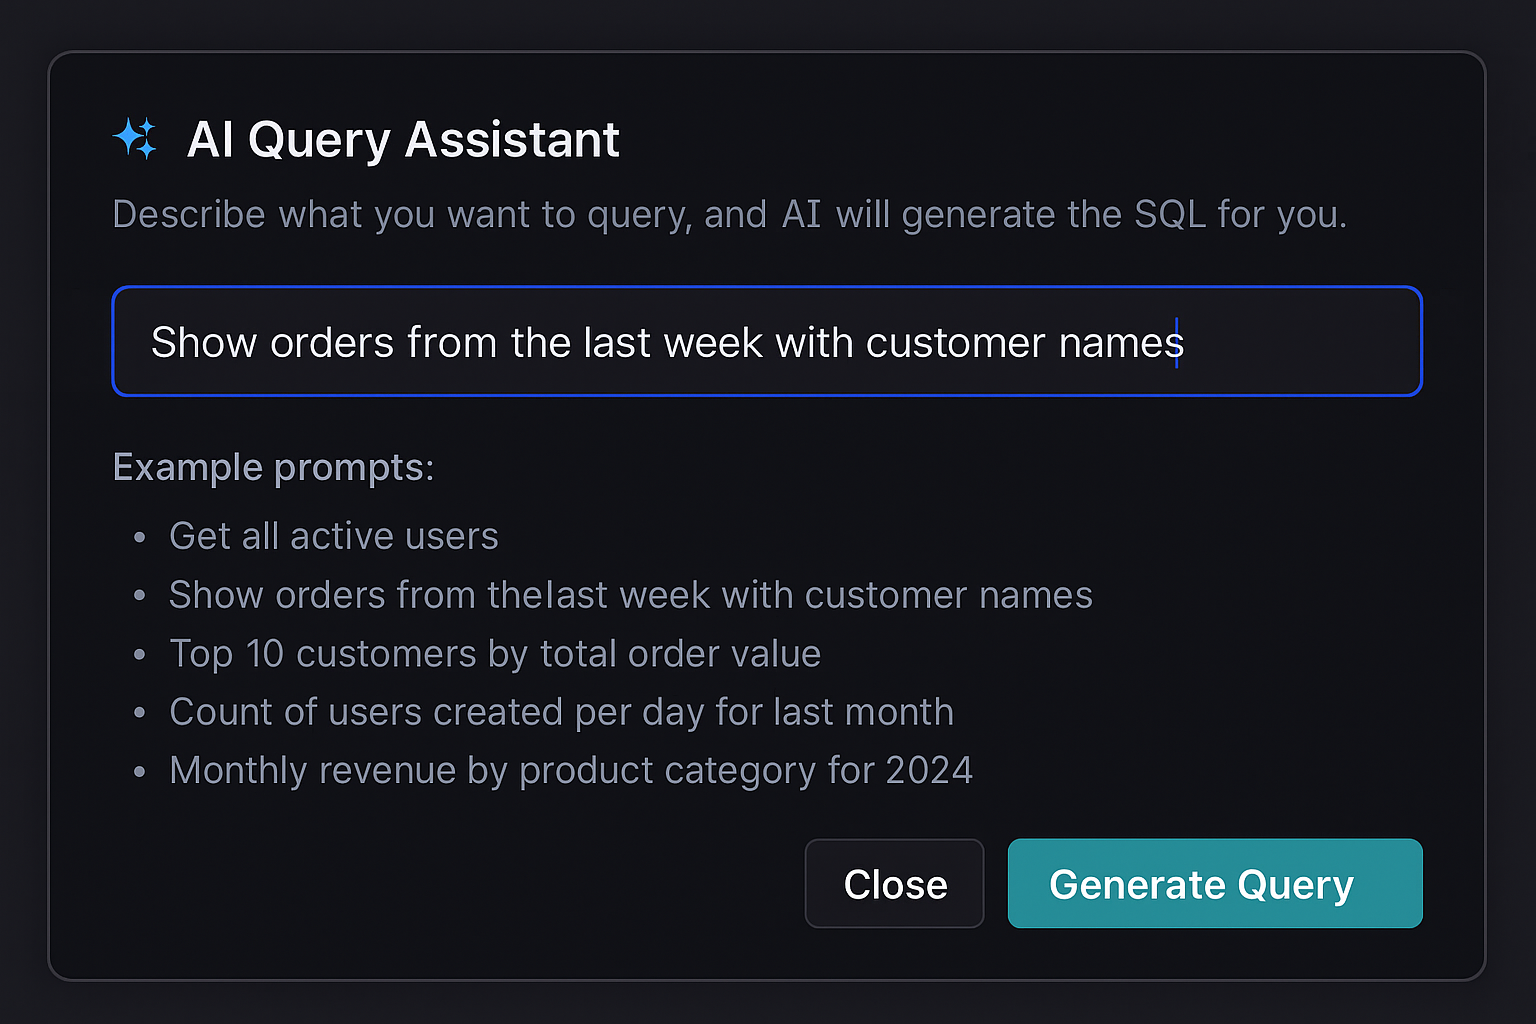
Task: Click inside the query description input field
Action: click(x=767, y=341)
